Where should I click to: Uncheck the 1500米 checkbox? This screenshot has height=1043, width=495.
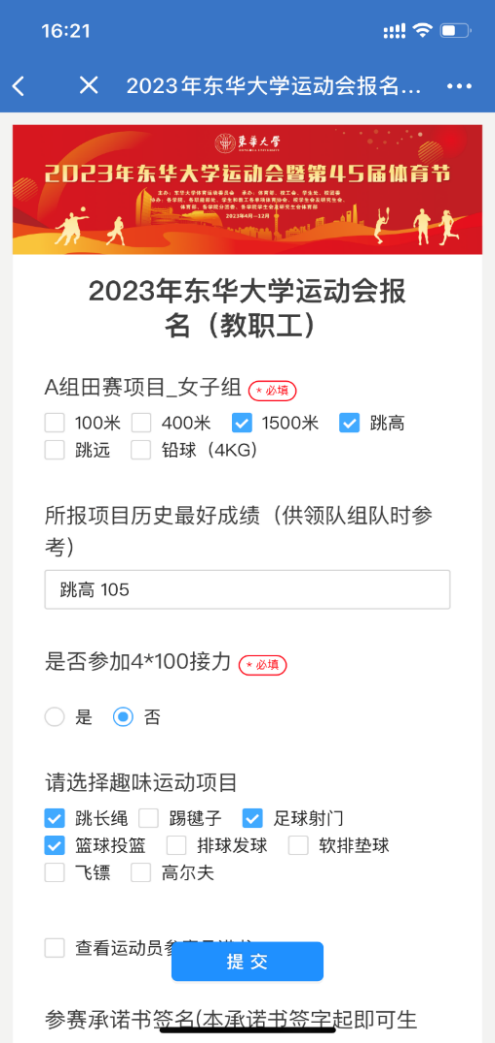click(x=242, y=422)
